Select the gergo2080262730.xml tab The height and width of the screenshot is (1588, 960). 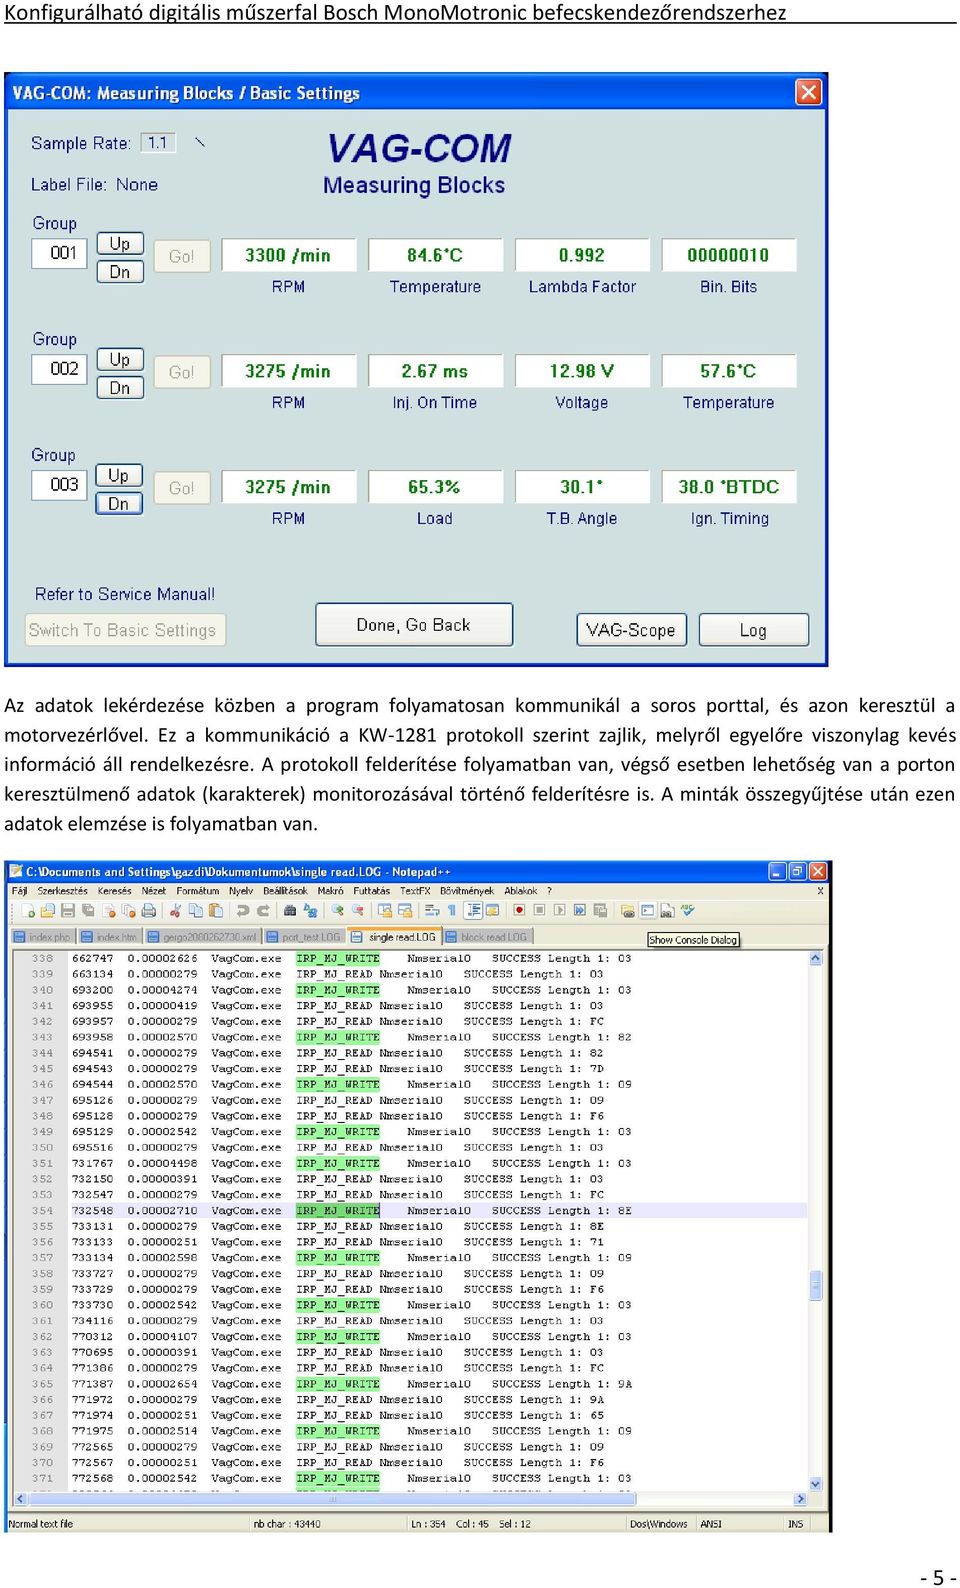[x=202, y=937]
